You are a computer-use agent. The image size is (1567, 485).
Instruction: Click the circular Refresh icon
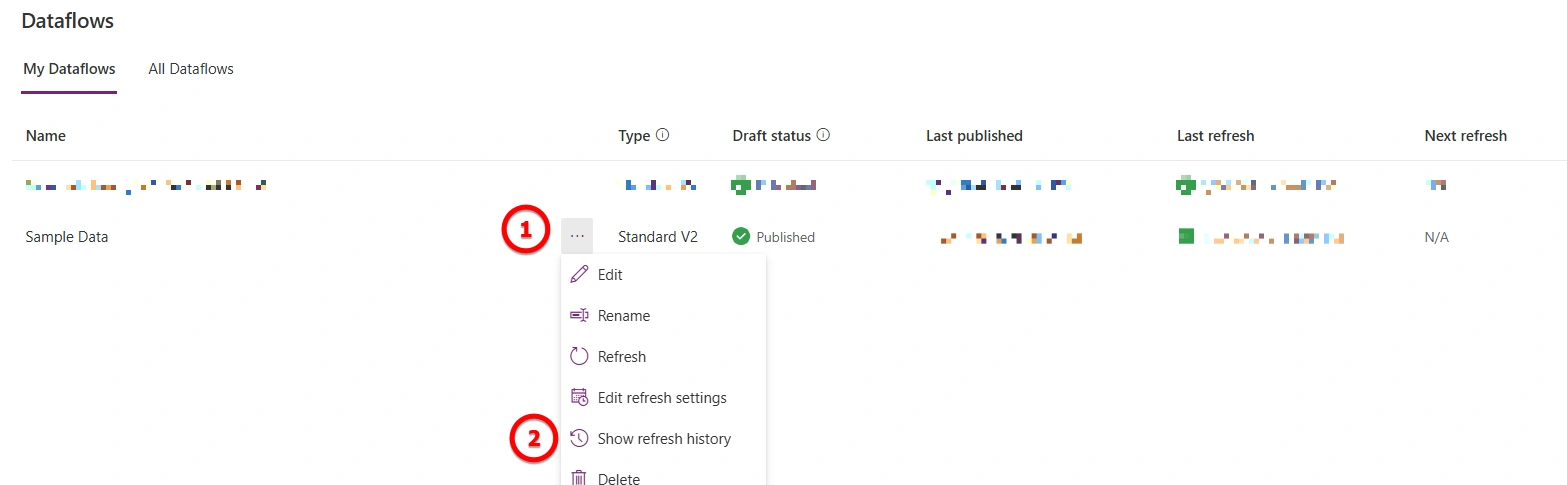(579, 356)
